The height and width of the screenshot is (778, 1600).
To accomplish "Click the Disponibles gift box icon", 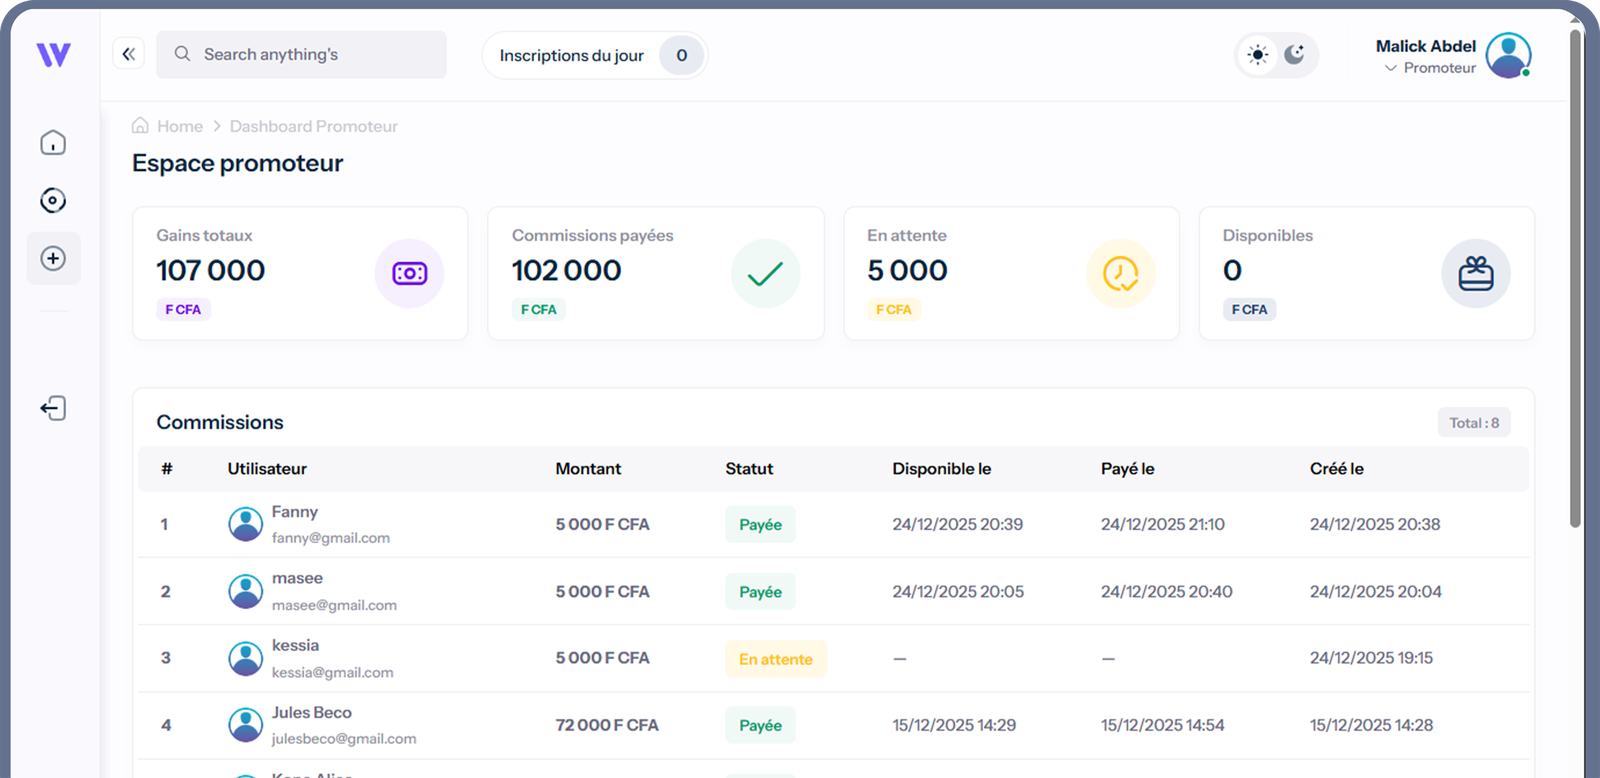I will (1475, 273).
